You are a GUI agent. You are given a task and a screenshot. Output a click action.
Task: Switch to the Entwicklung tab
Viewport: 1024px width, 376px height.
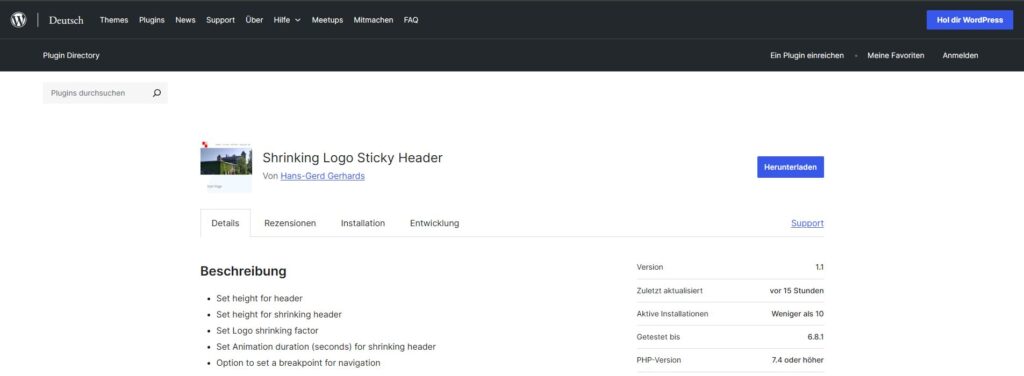pyautogui.click(x=434, y=223)
